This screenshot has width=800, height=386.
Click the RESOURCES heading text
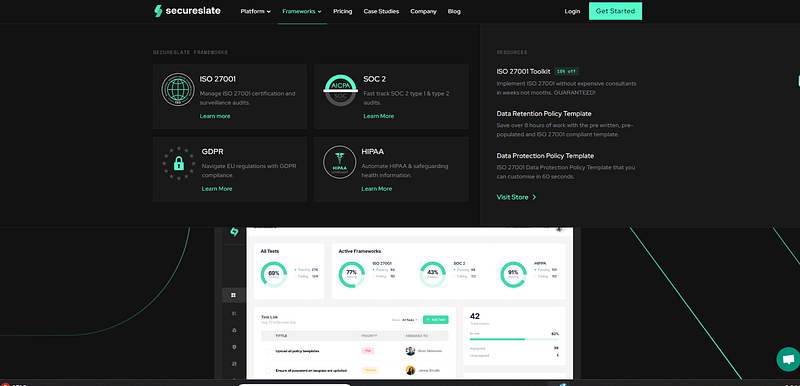coord(512,53)
